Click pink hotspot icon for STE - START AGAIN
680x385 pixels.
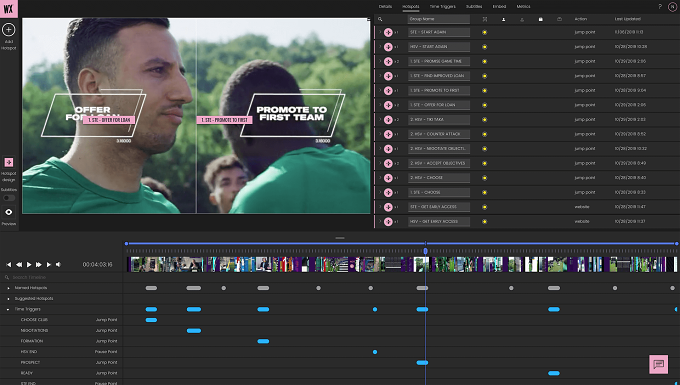click(x=388, y=32)
